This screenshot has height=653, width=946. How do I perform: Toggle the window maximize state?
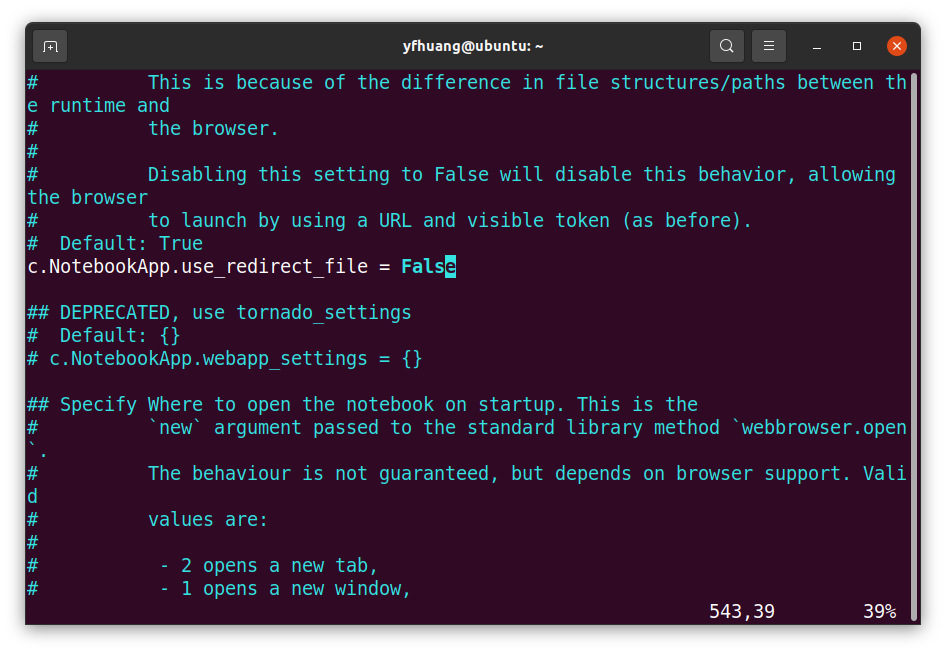coord(856,46)
